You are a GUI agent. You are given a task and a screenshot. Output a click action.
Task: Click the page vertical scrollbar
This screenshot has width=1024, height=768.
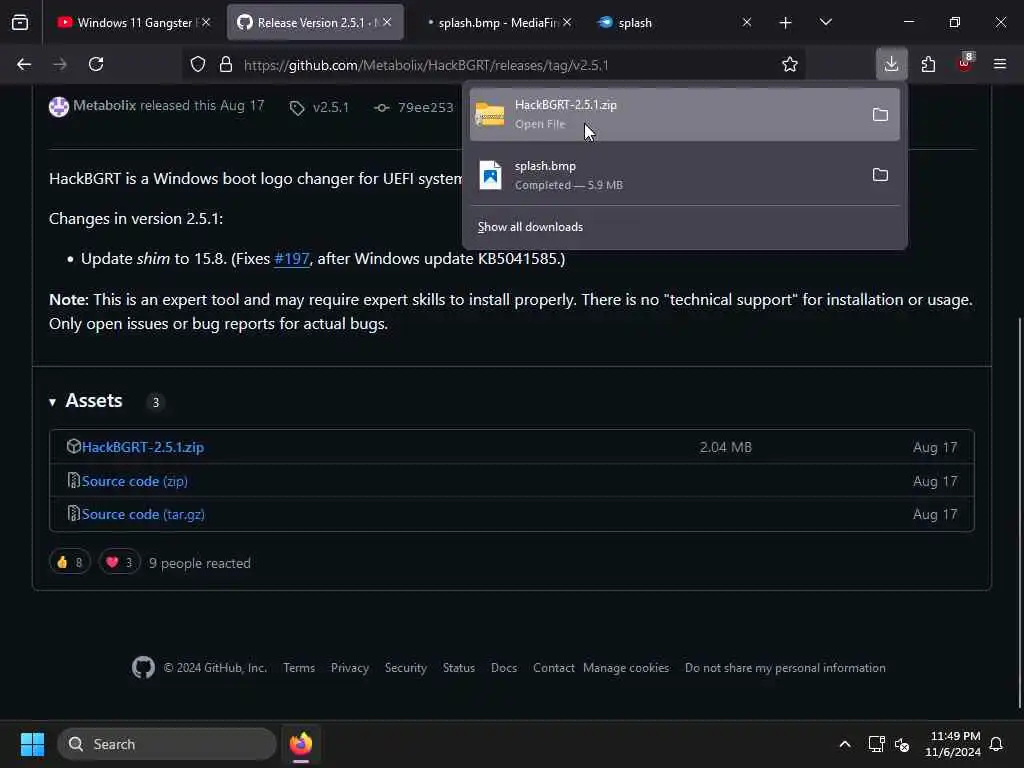pyautogui.click(x=1019, y=513)
